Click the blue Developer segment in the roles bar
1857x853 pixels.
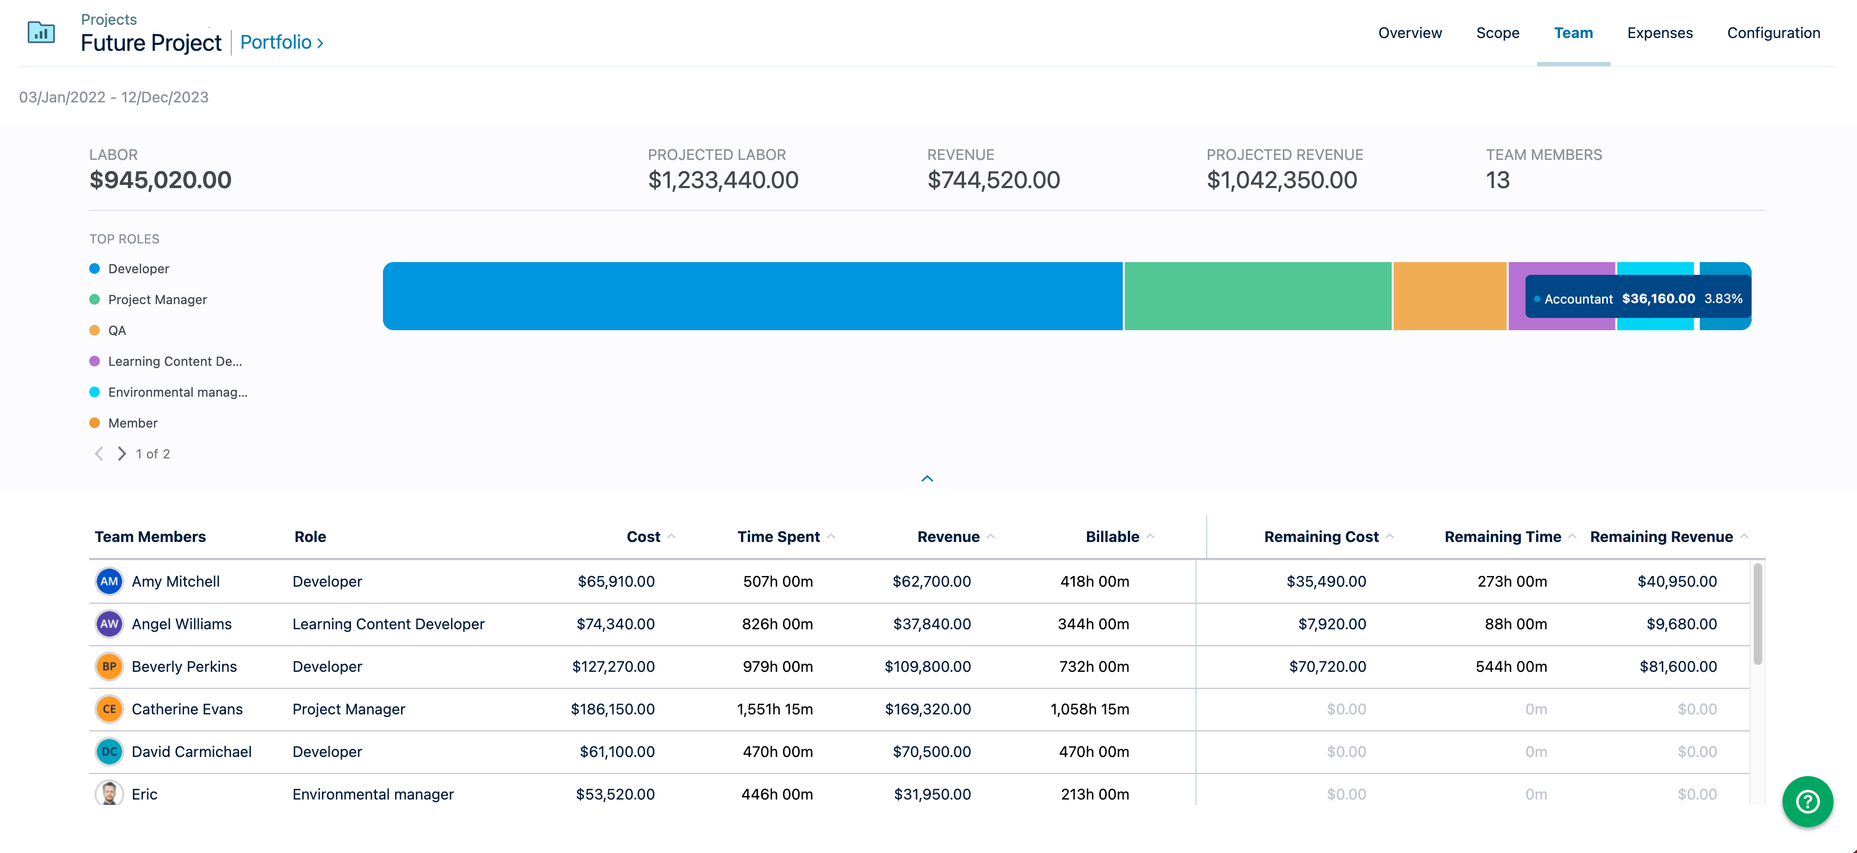pos(752,296)
